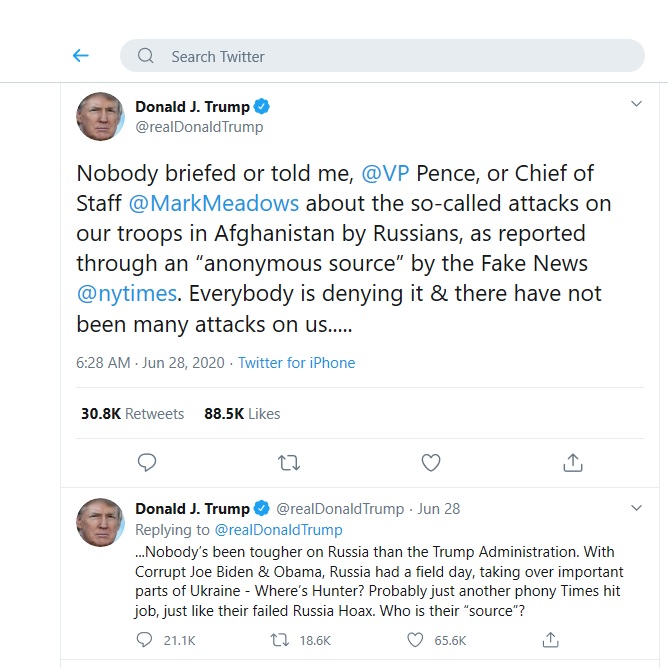View the 30.8K Retweets list
Image resolution: width=668 pixels, height=668 pixels.
tap(132, 414)
